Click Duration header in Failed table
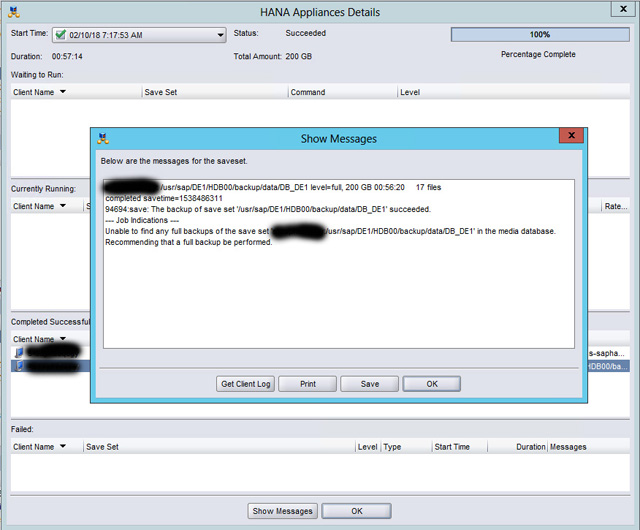The image size is (640, 530). (530, 447)
